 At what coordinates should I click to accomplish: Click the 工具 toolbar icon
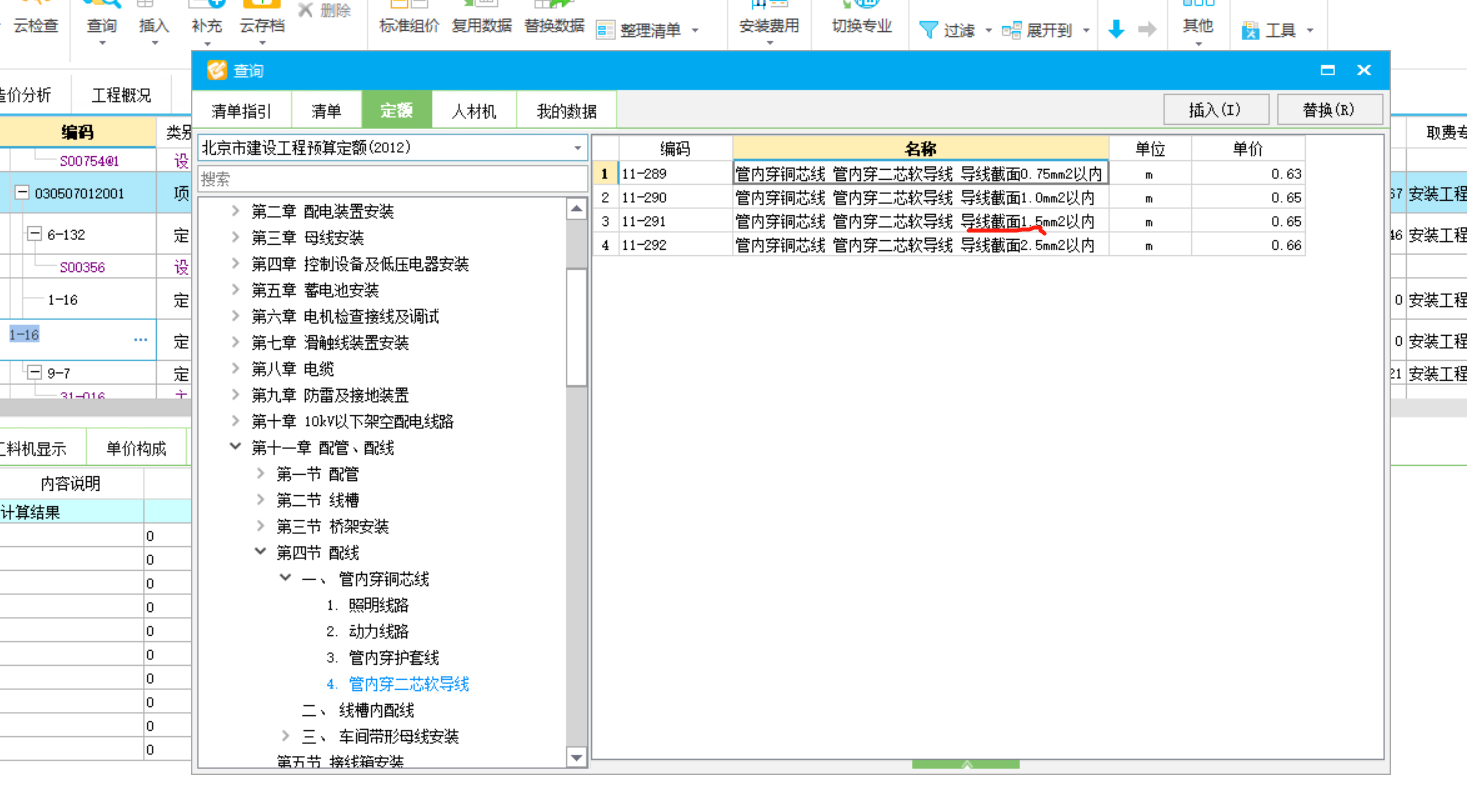[x=1250, y=31]
